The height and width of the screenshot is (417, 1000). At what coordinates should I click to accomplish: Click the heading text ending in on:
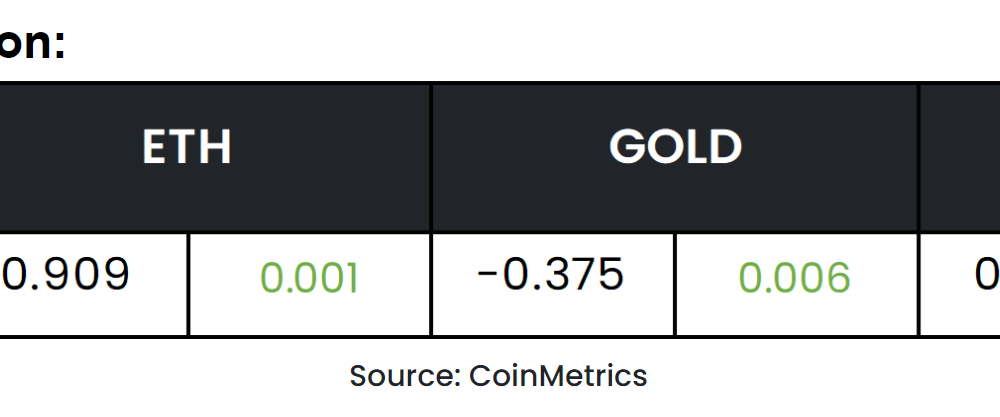click(32, 45)
